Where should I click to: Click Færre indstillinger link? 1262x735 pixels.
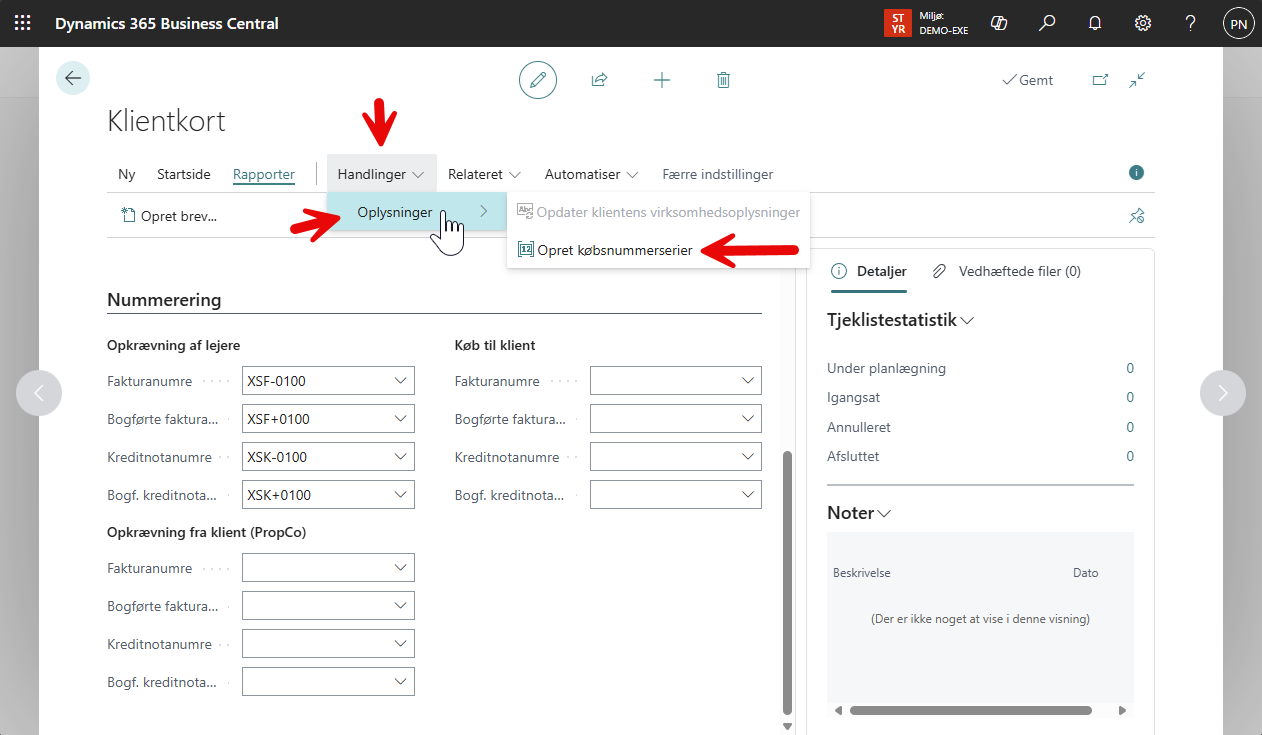coord(717,174)
